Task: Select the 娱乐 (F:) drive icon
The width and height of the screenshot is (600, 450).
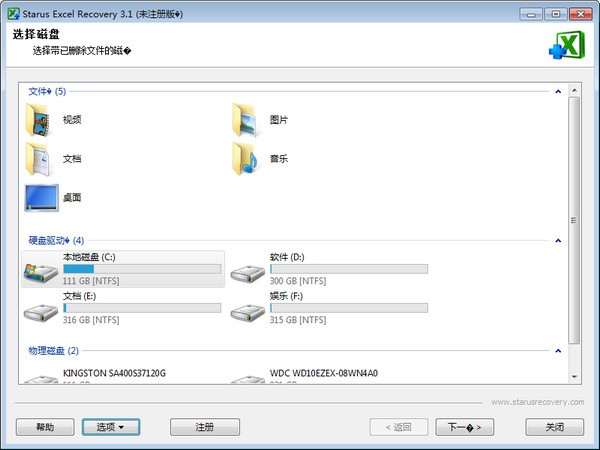Action: 248,310
